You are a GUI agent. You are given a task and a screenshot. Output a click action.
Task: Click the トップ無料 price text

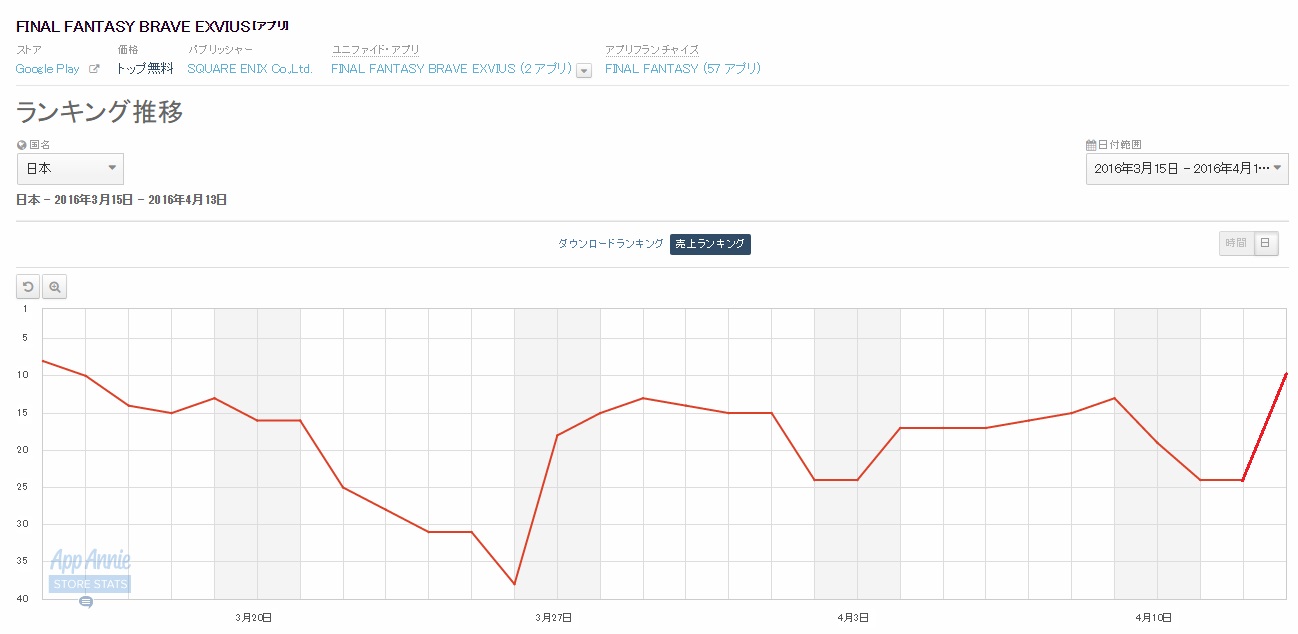pyautogui.click(x=145, y=69)
